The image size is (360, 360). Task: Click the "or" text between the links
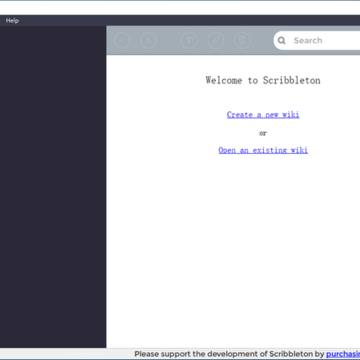tap(263, 133)
